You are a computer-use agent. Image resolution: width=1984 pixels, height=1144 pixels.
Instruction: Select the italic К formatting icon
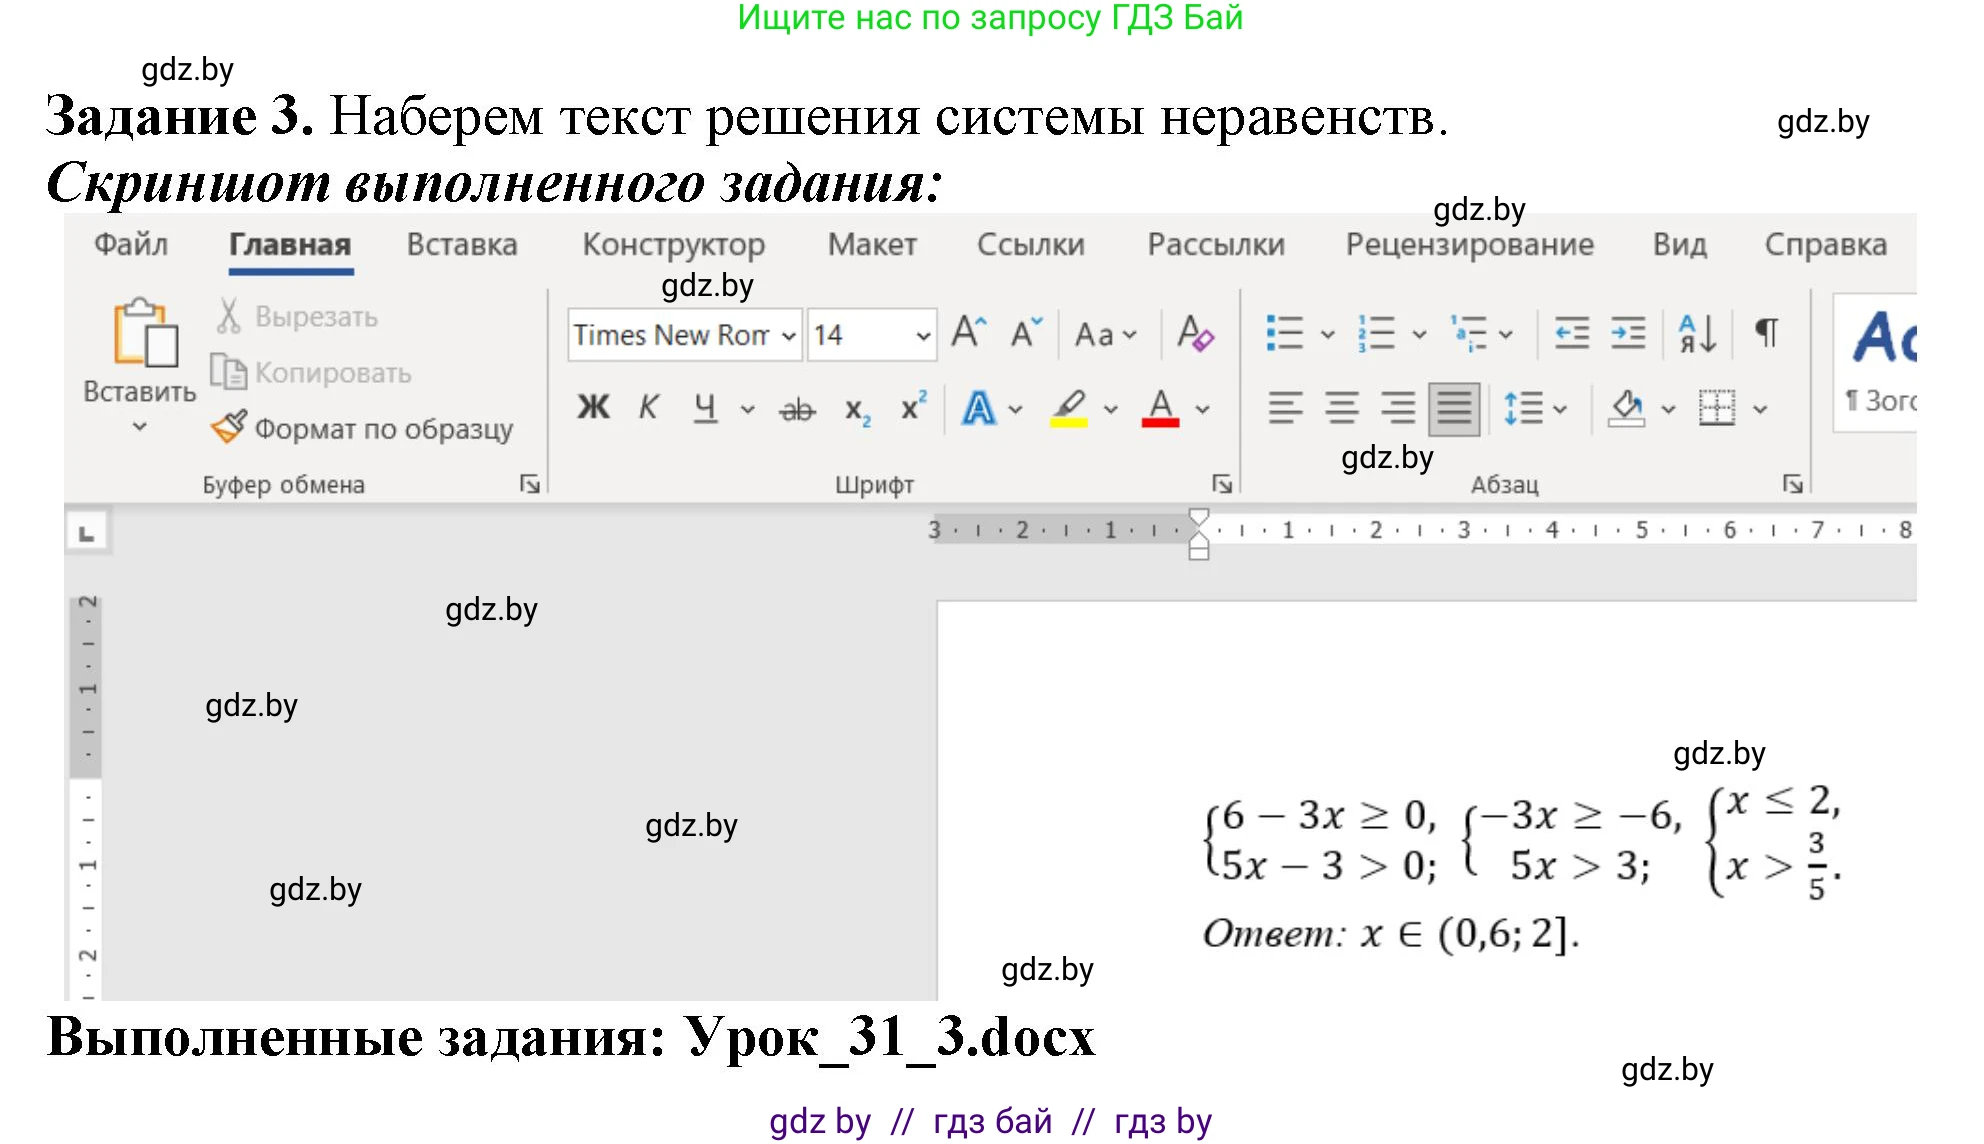(649, 407)
